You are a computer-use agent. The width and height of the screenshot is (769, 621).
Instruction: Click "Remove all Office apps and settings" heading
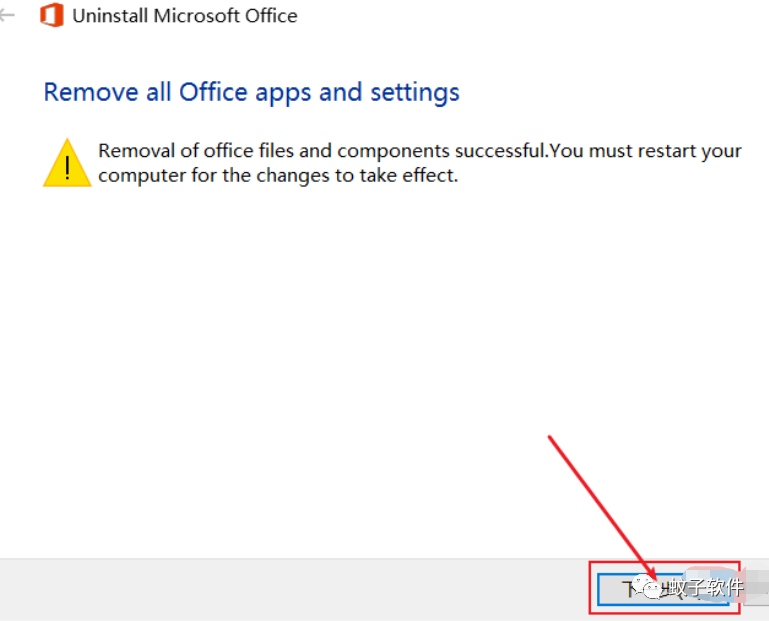point(252,92)
